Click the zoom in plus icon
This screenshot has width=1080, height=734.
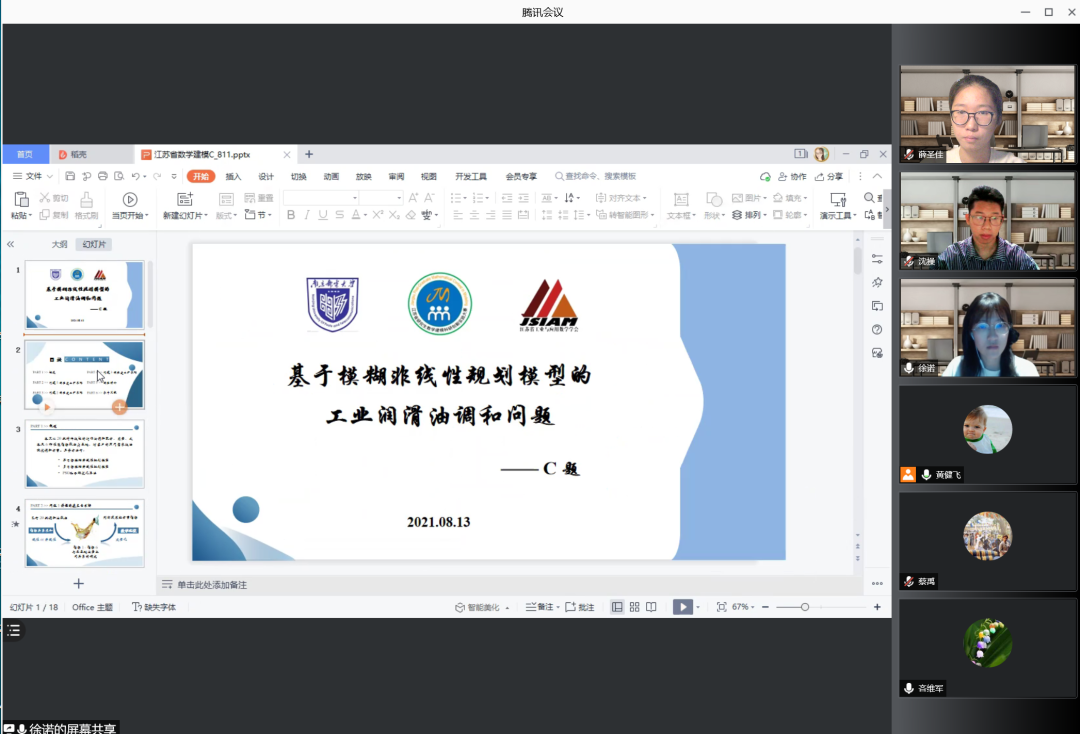pyautogui.click(x=877, y=607)
